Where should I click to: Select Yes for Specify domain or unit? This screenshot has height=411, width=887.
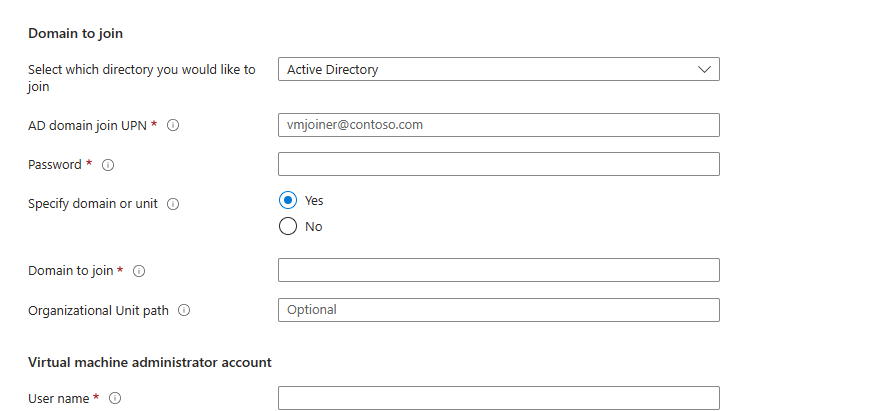[x=288, y=200]
